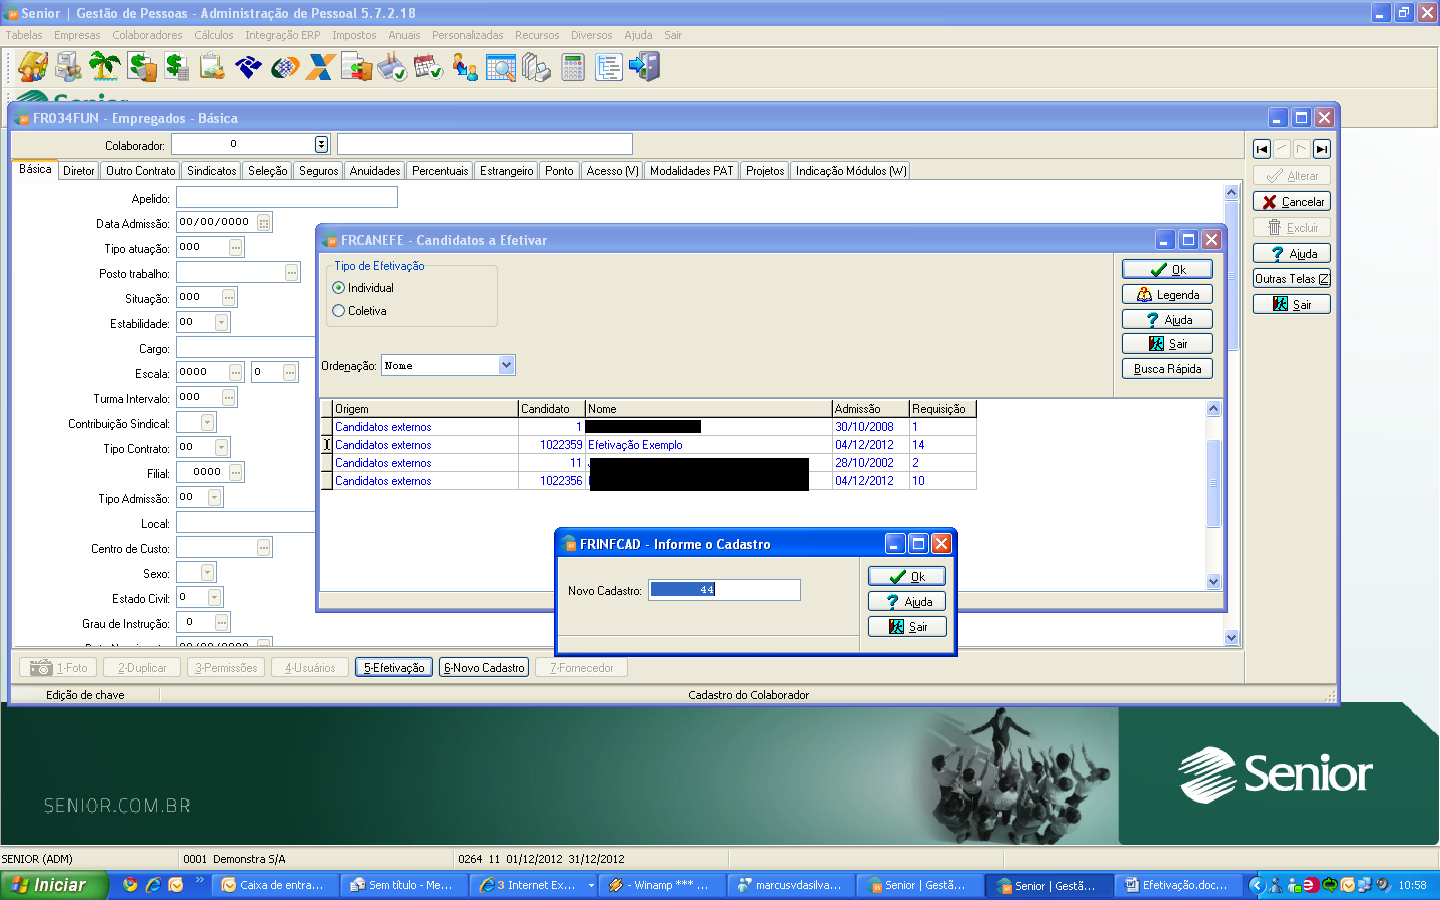
Task: Click the Admissão column header
Action: pyautogui.click(x=871, y=408)
